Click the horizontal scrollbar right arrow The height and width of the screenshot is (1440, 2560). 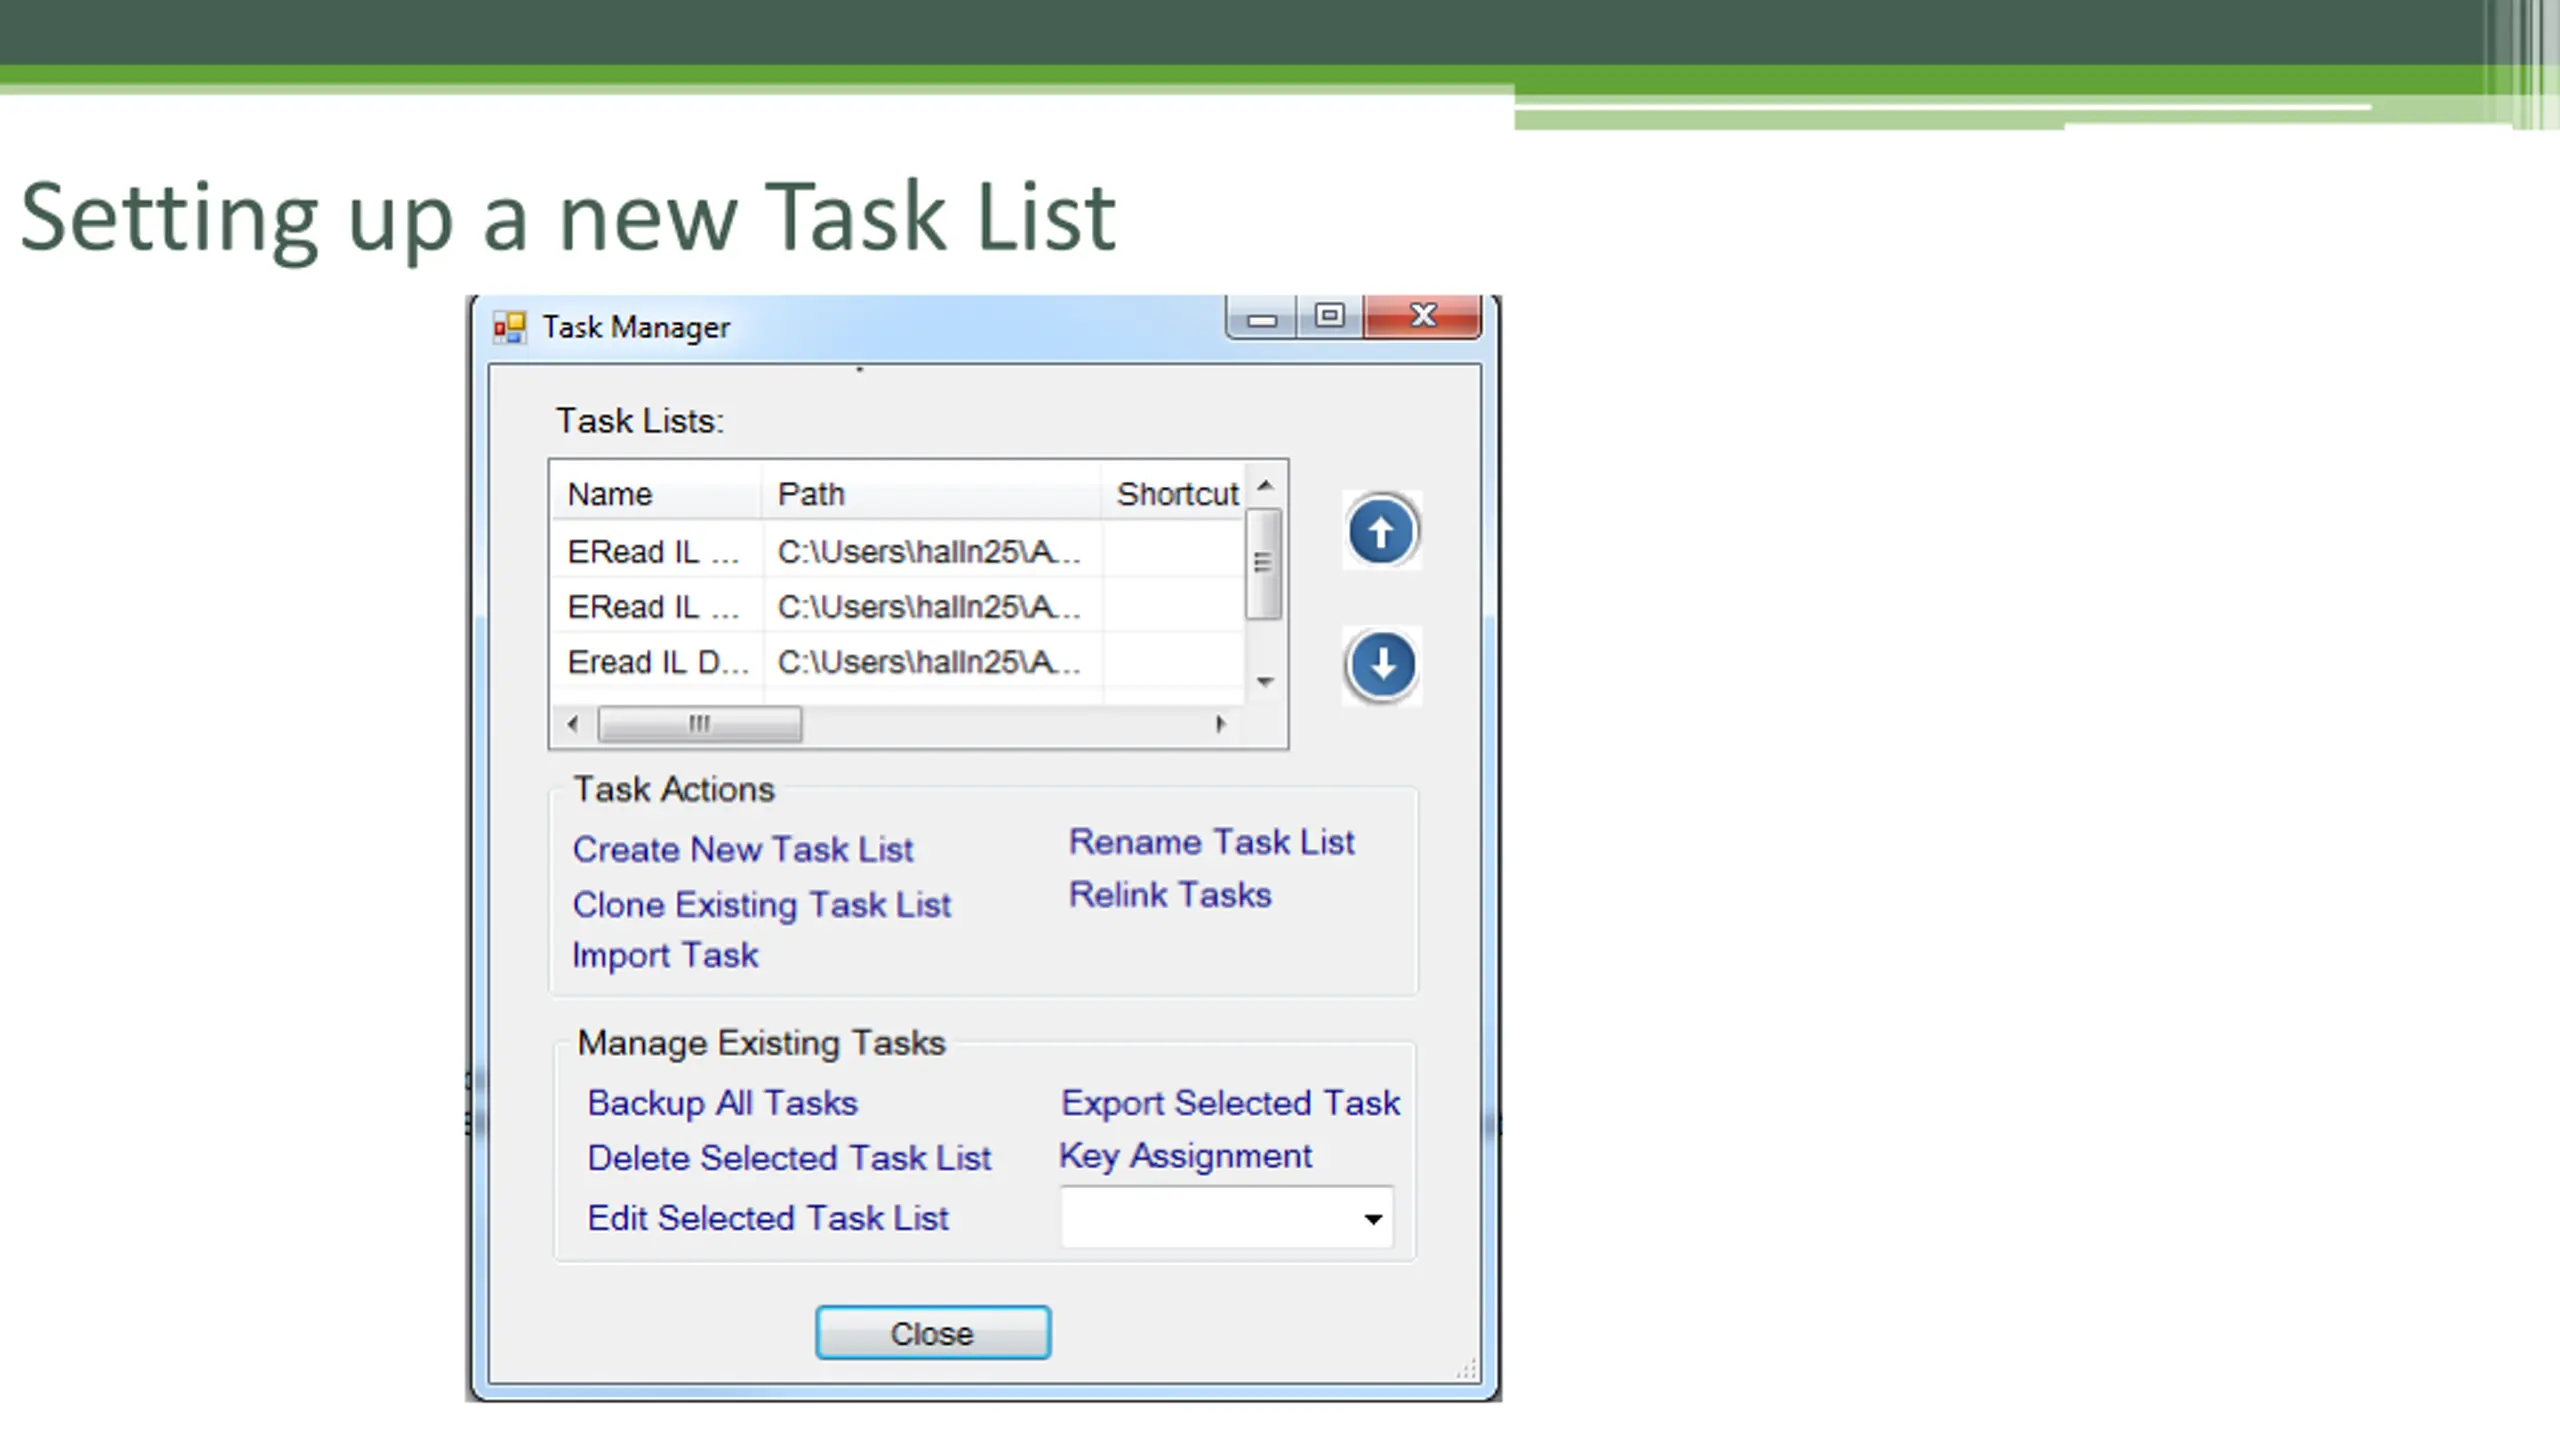1220,724
